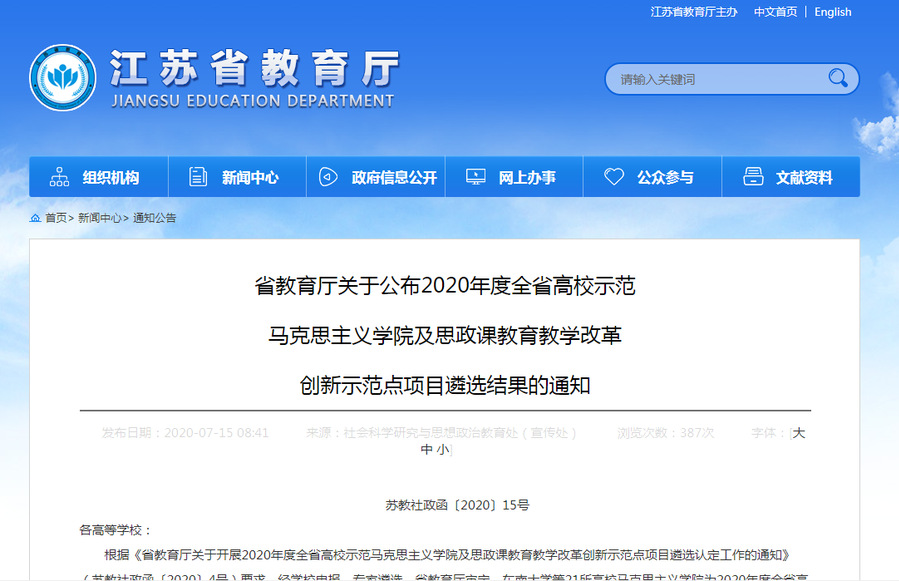Click the 新闻中心 document icon
This screenshot has width=899, height=581.
(198, 177)
